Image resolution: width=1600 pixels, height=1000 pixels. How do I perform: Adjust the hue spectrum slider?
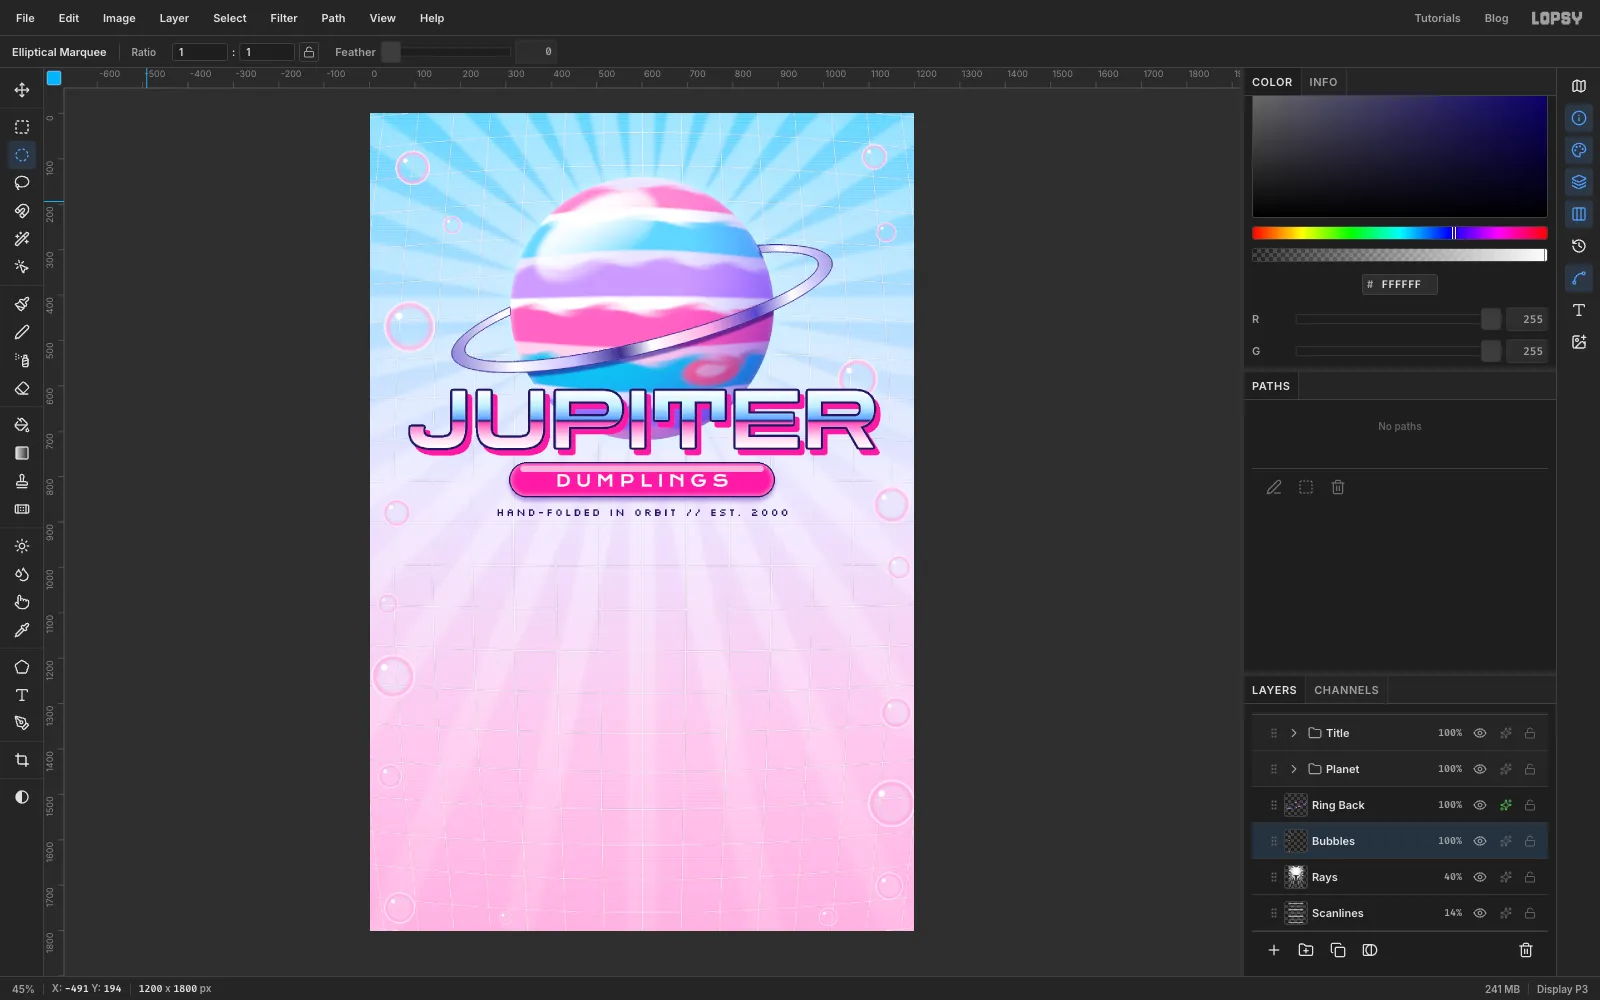pyautogui.click(x=1400, y=233)
